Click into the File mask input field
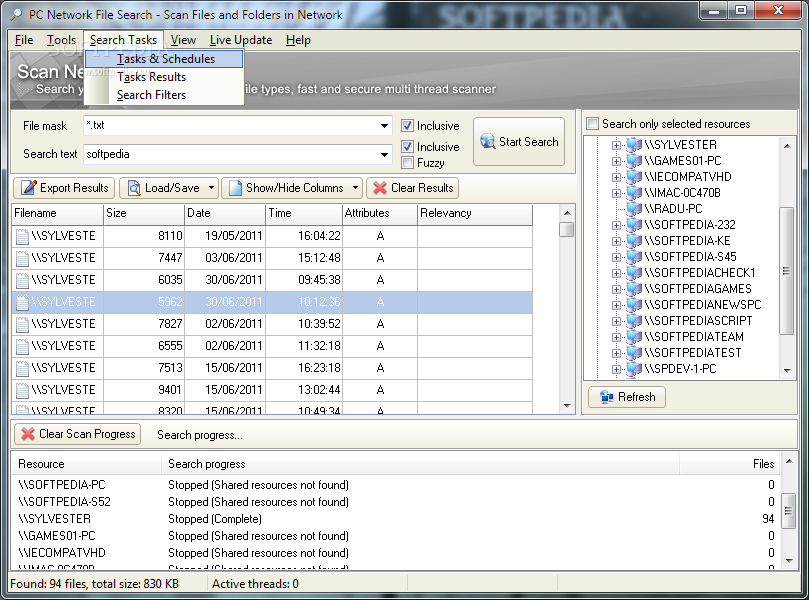Screen dimensions: 809x600 [x=231, y=125]
